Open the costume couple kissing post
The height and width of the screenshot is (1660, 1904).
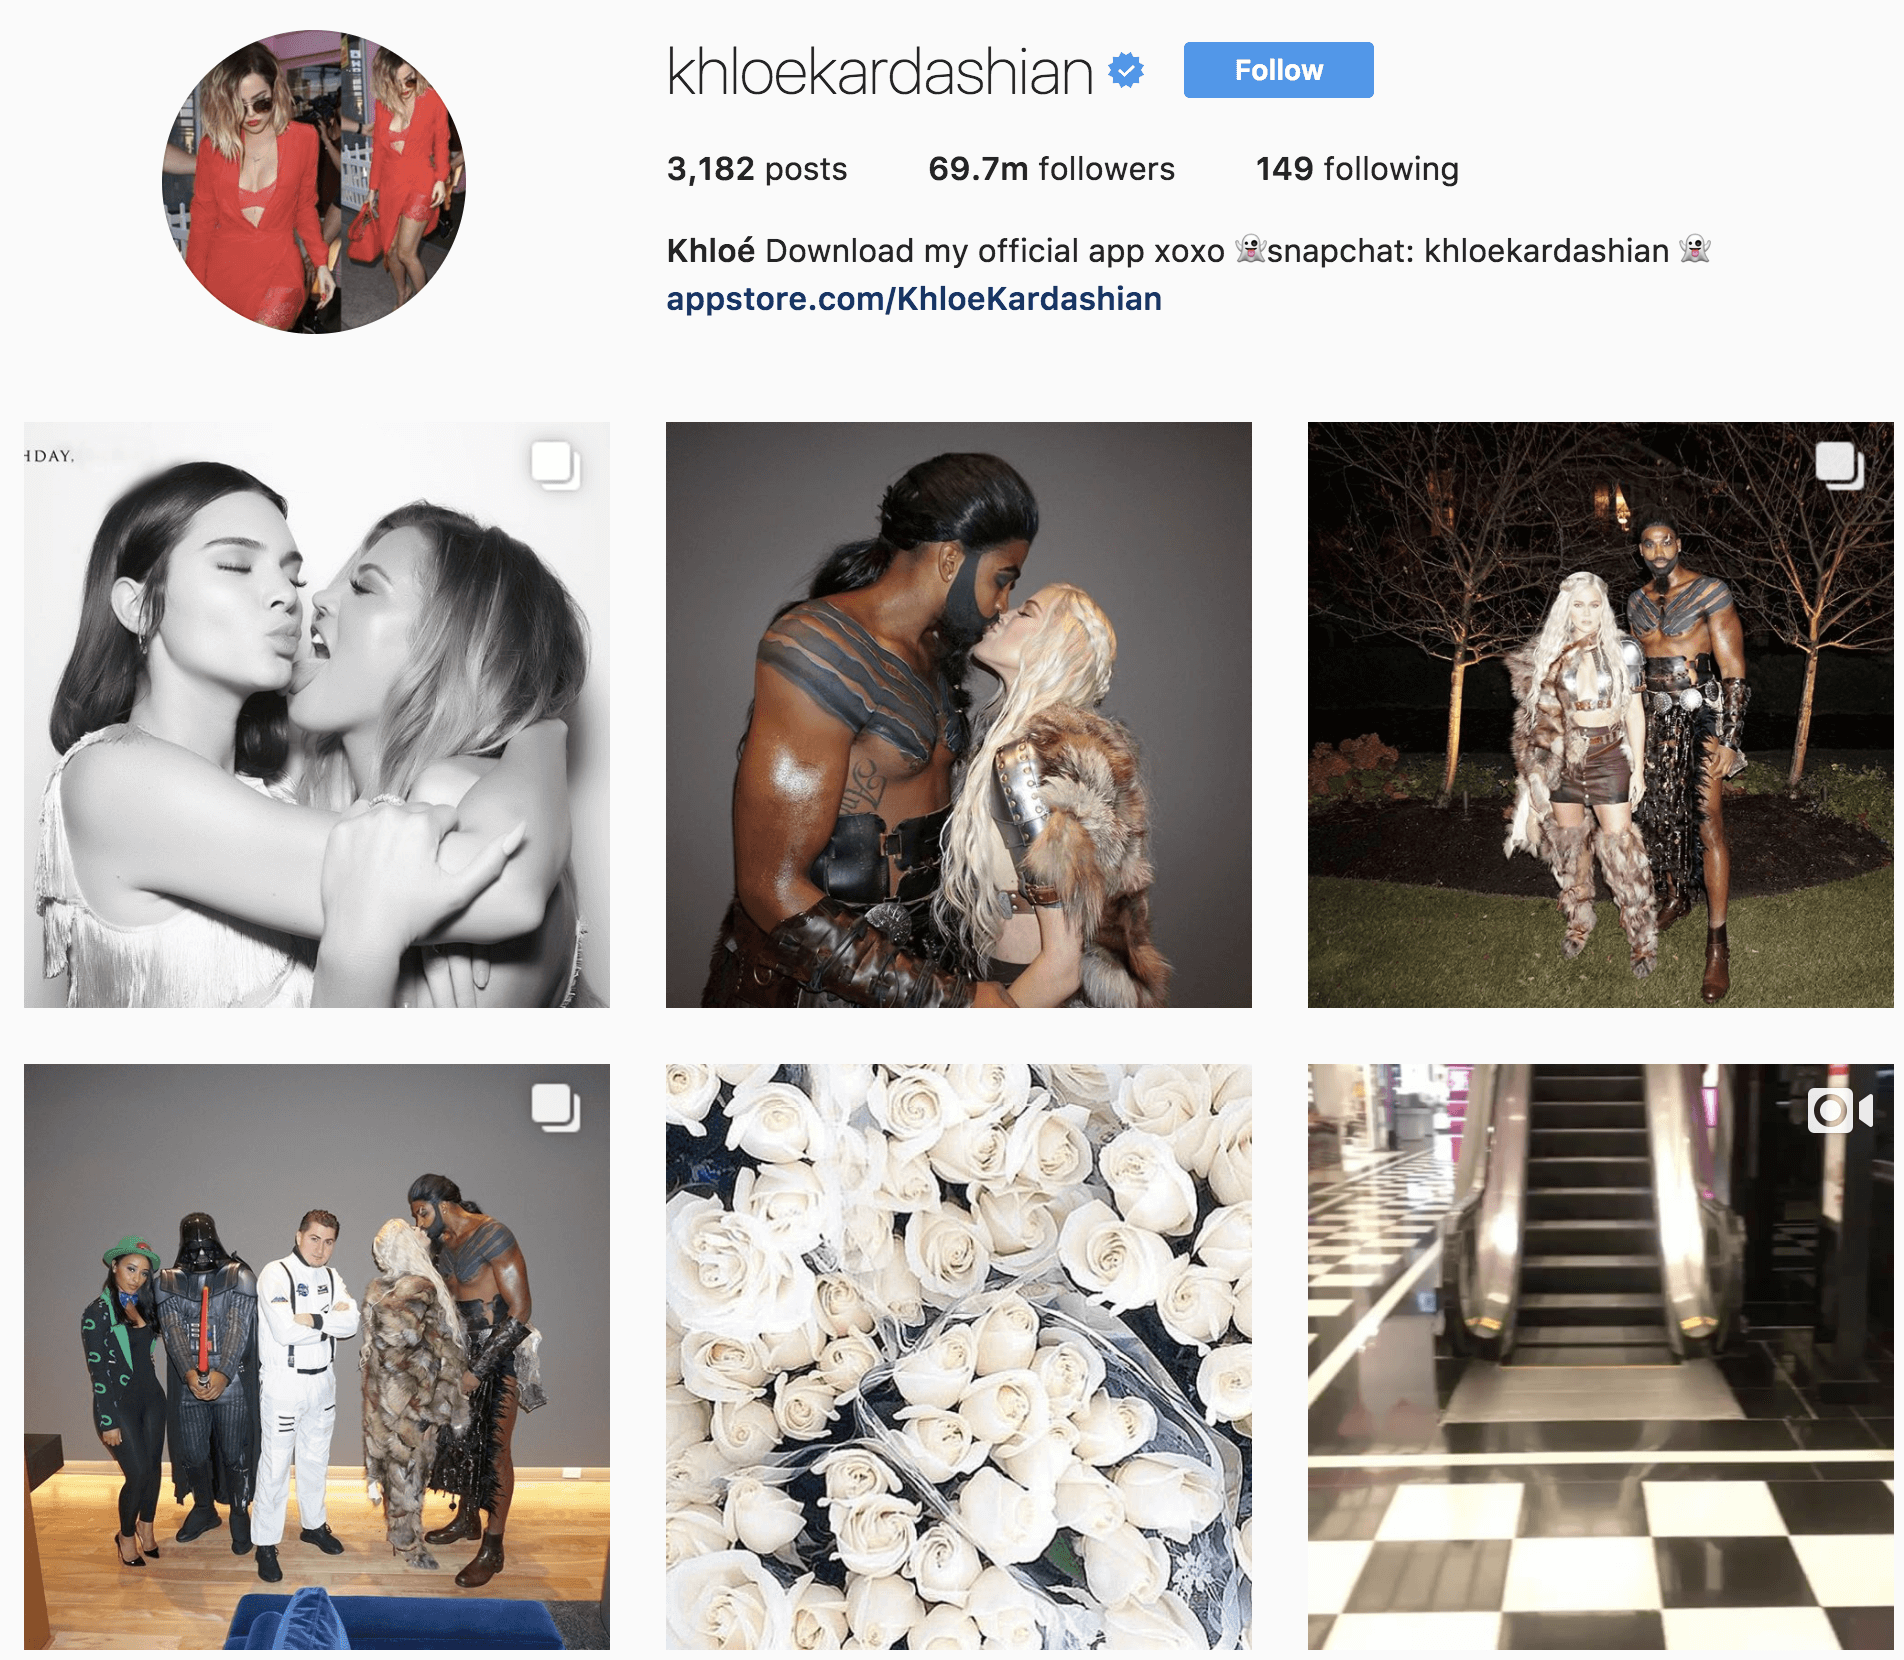pos(959,715)
